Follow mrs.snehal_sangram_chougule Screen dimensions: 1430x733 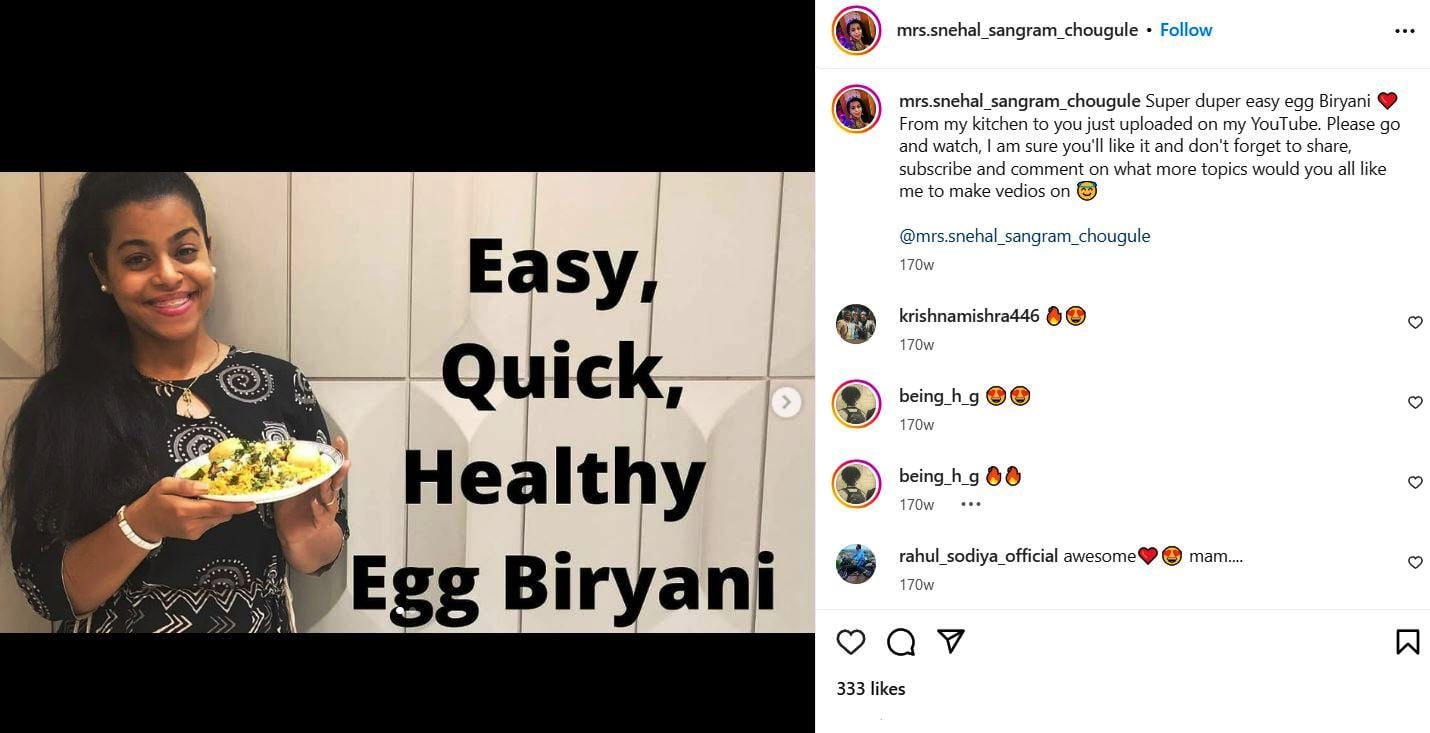coord(1186,30)
